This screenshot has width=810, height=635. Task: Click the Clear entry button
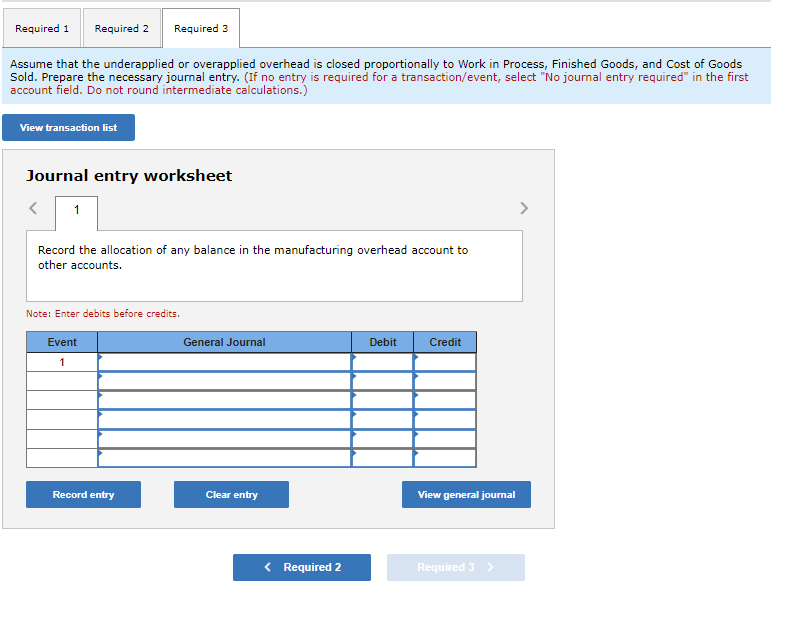click(231, 494)
